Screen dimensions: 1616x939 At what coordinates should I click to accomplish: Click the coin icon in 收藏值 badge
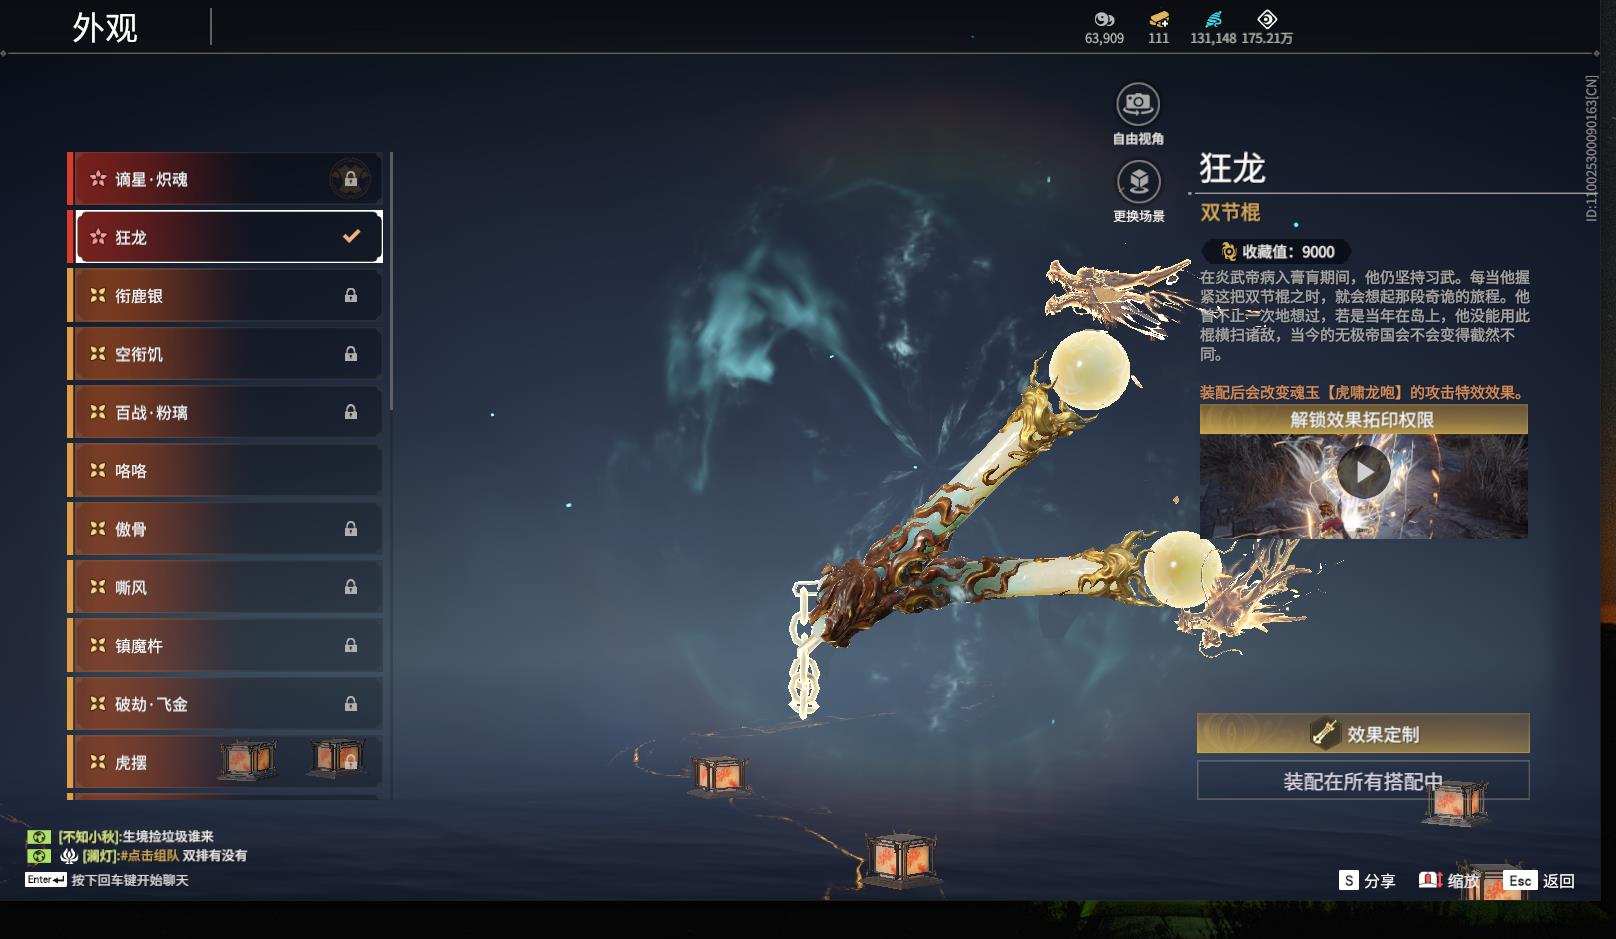click(1228, 252)
